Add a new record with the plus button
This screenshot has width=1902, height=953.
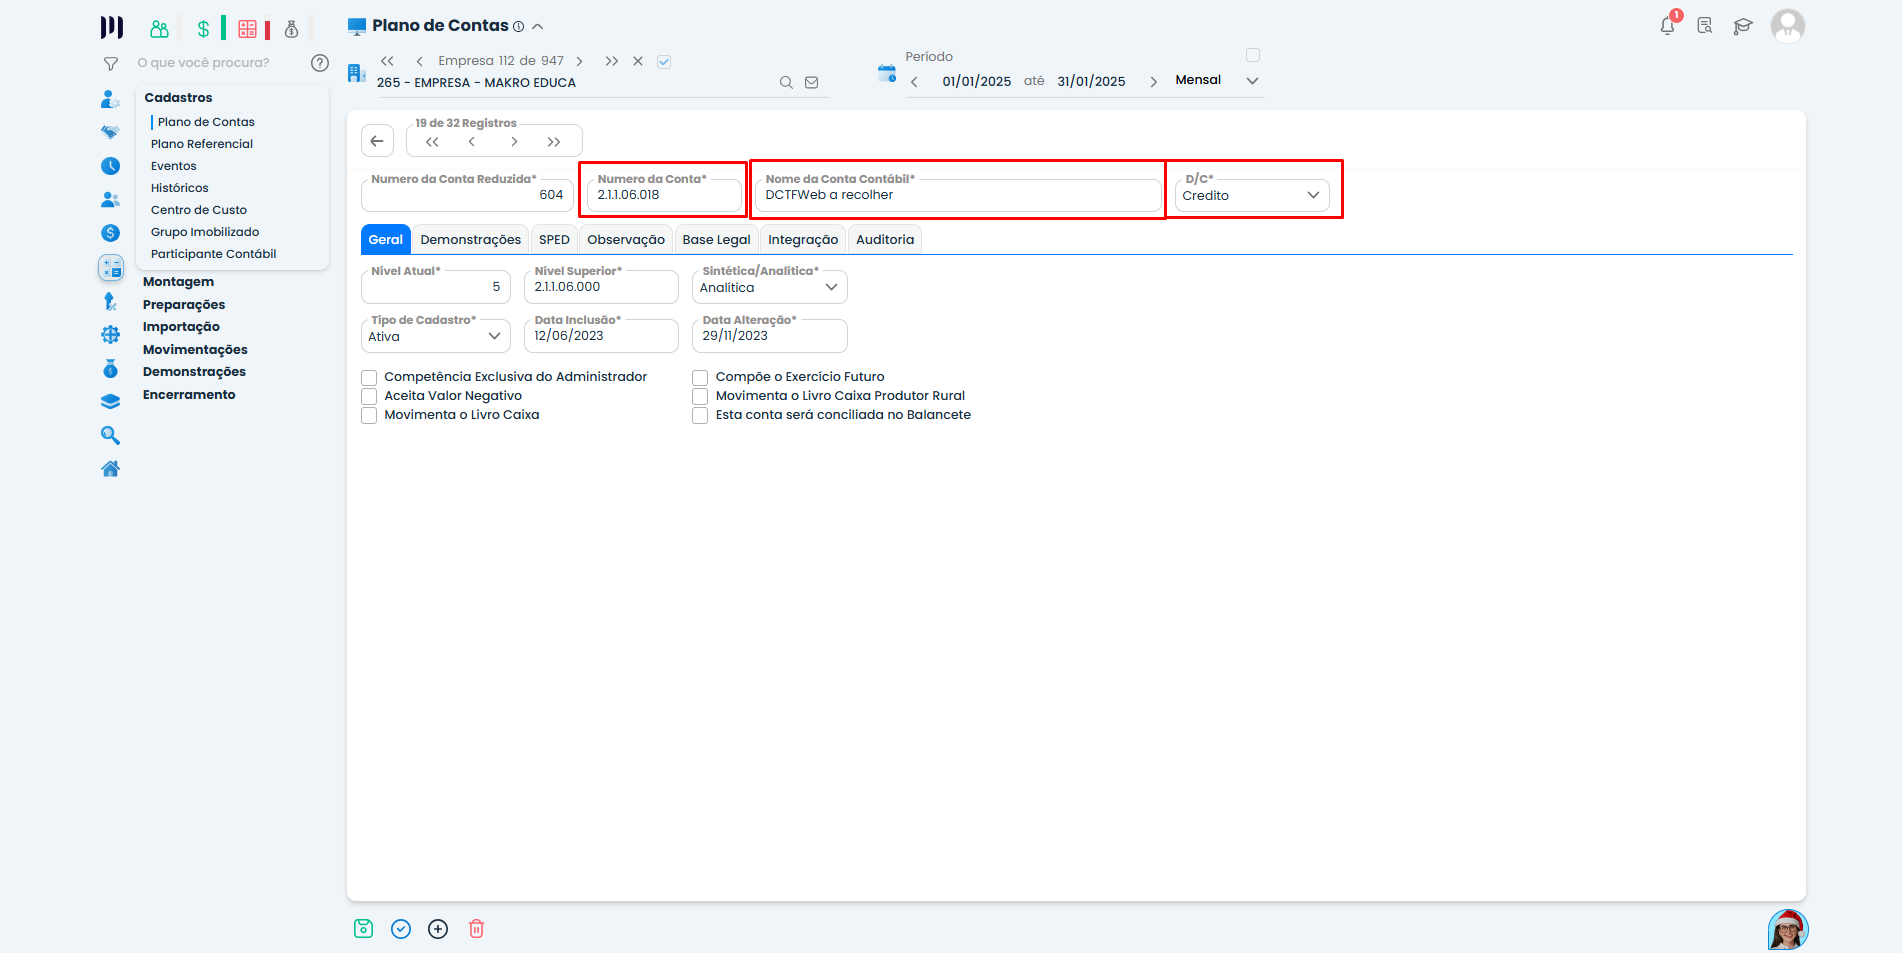(438, 928)
